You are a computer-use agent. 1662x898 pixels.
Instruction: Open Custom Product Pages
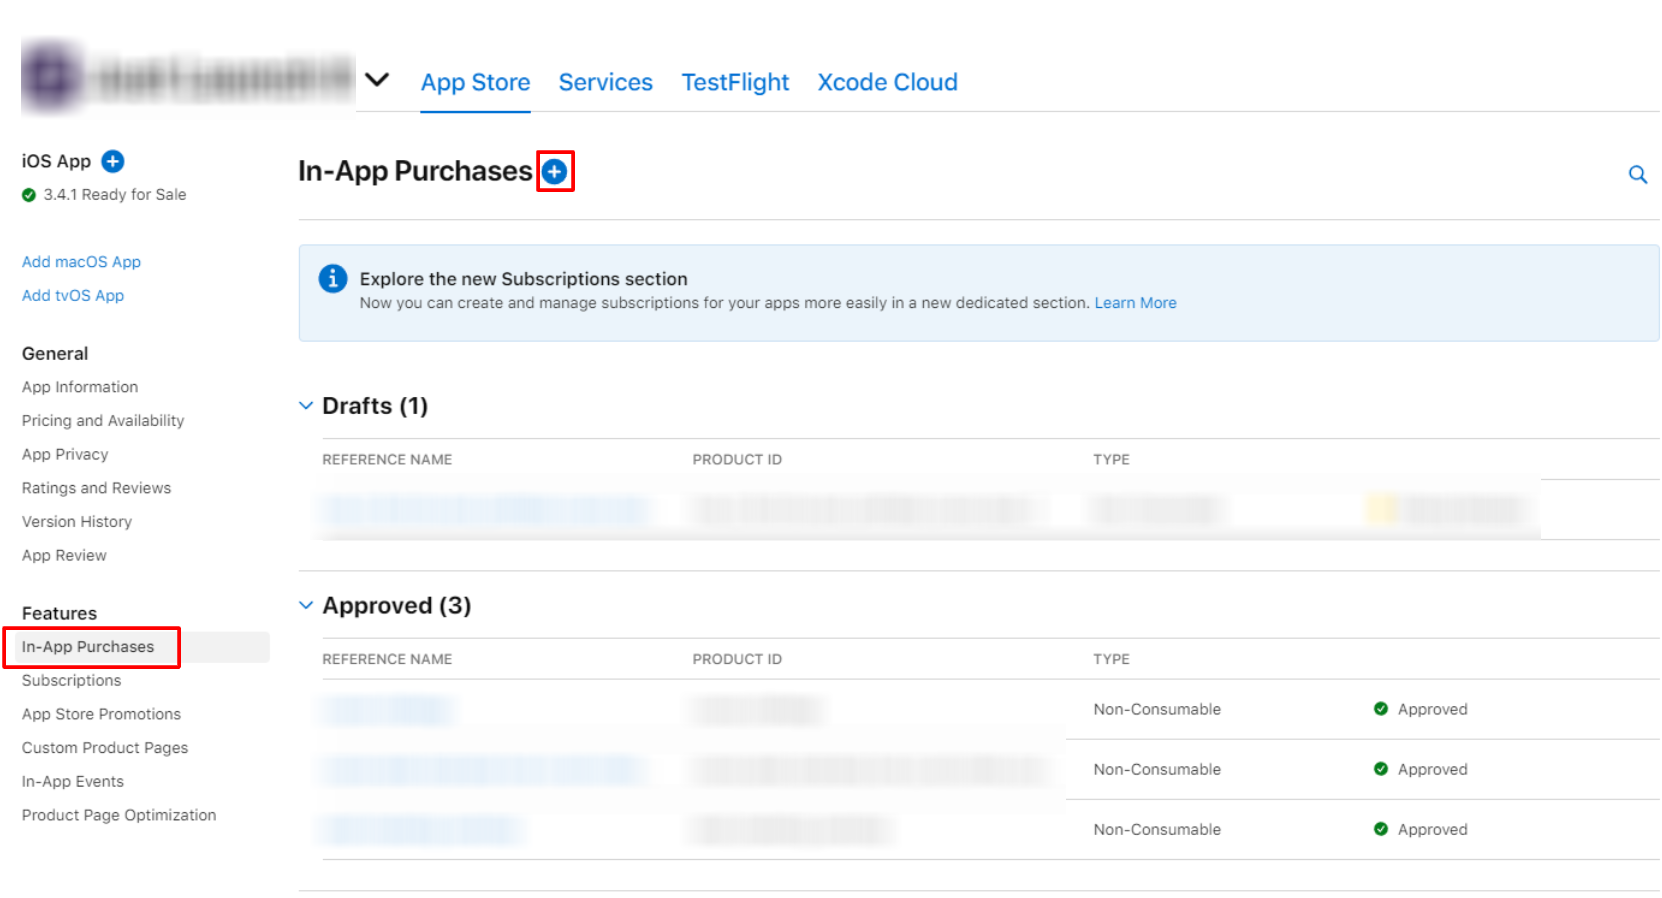105,748
